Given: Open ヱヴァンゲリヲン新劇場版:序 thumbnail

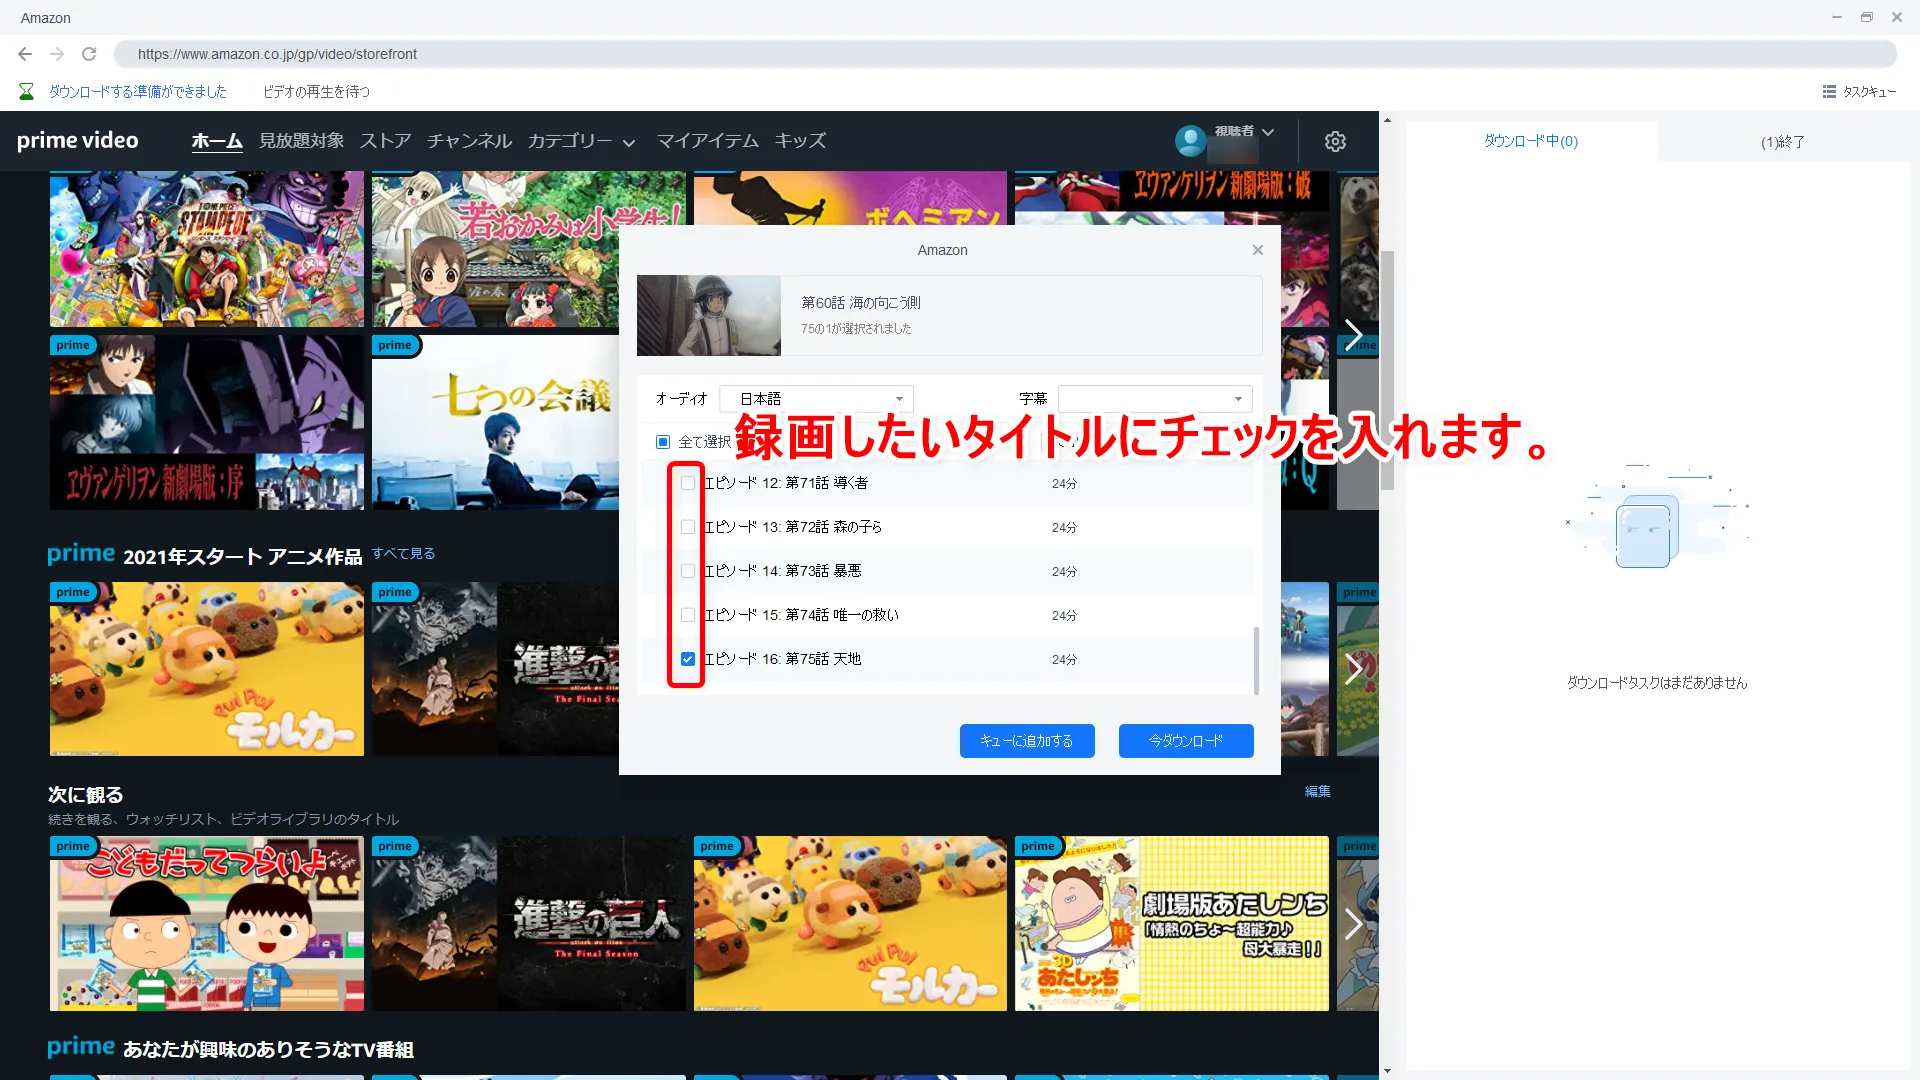Looking at the screenshot, I should tap(207, 422).
